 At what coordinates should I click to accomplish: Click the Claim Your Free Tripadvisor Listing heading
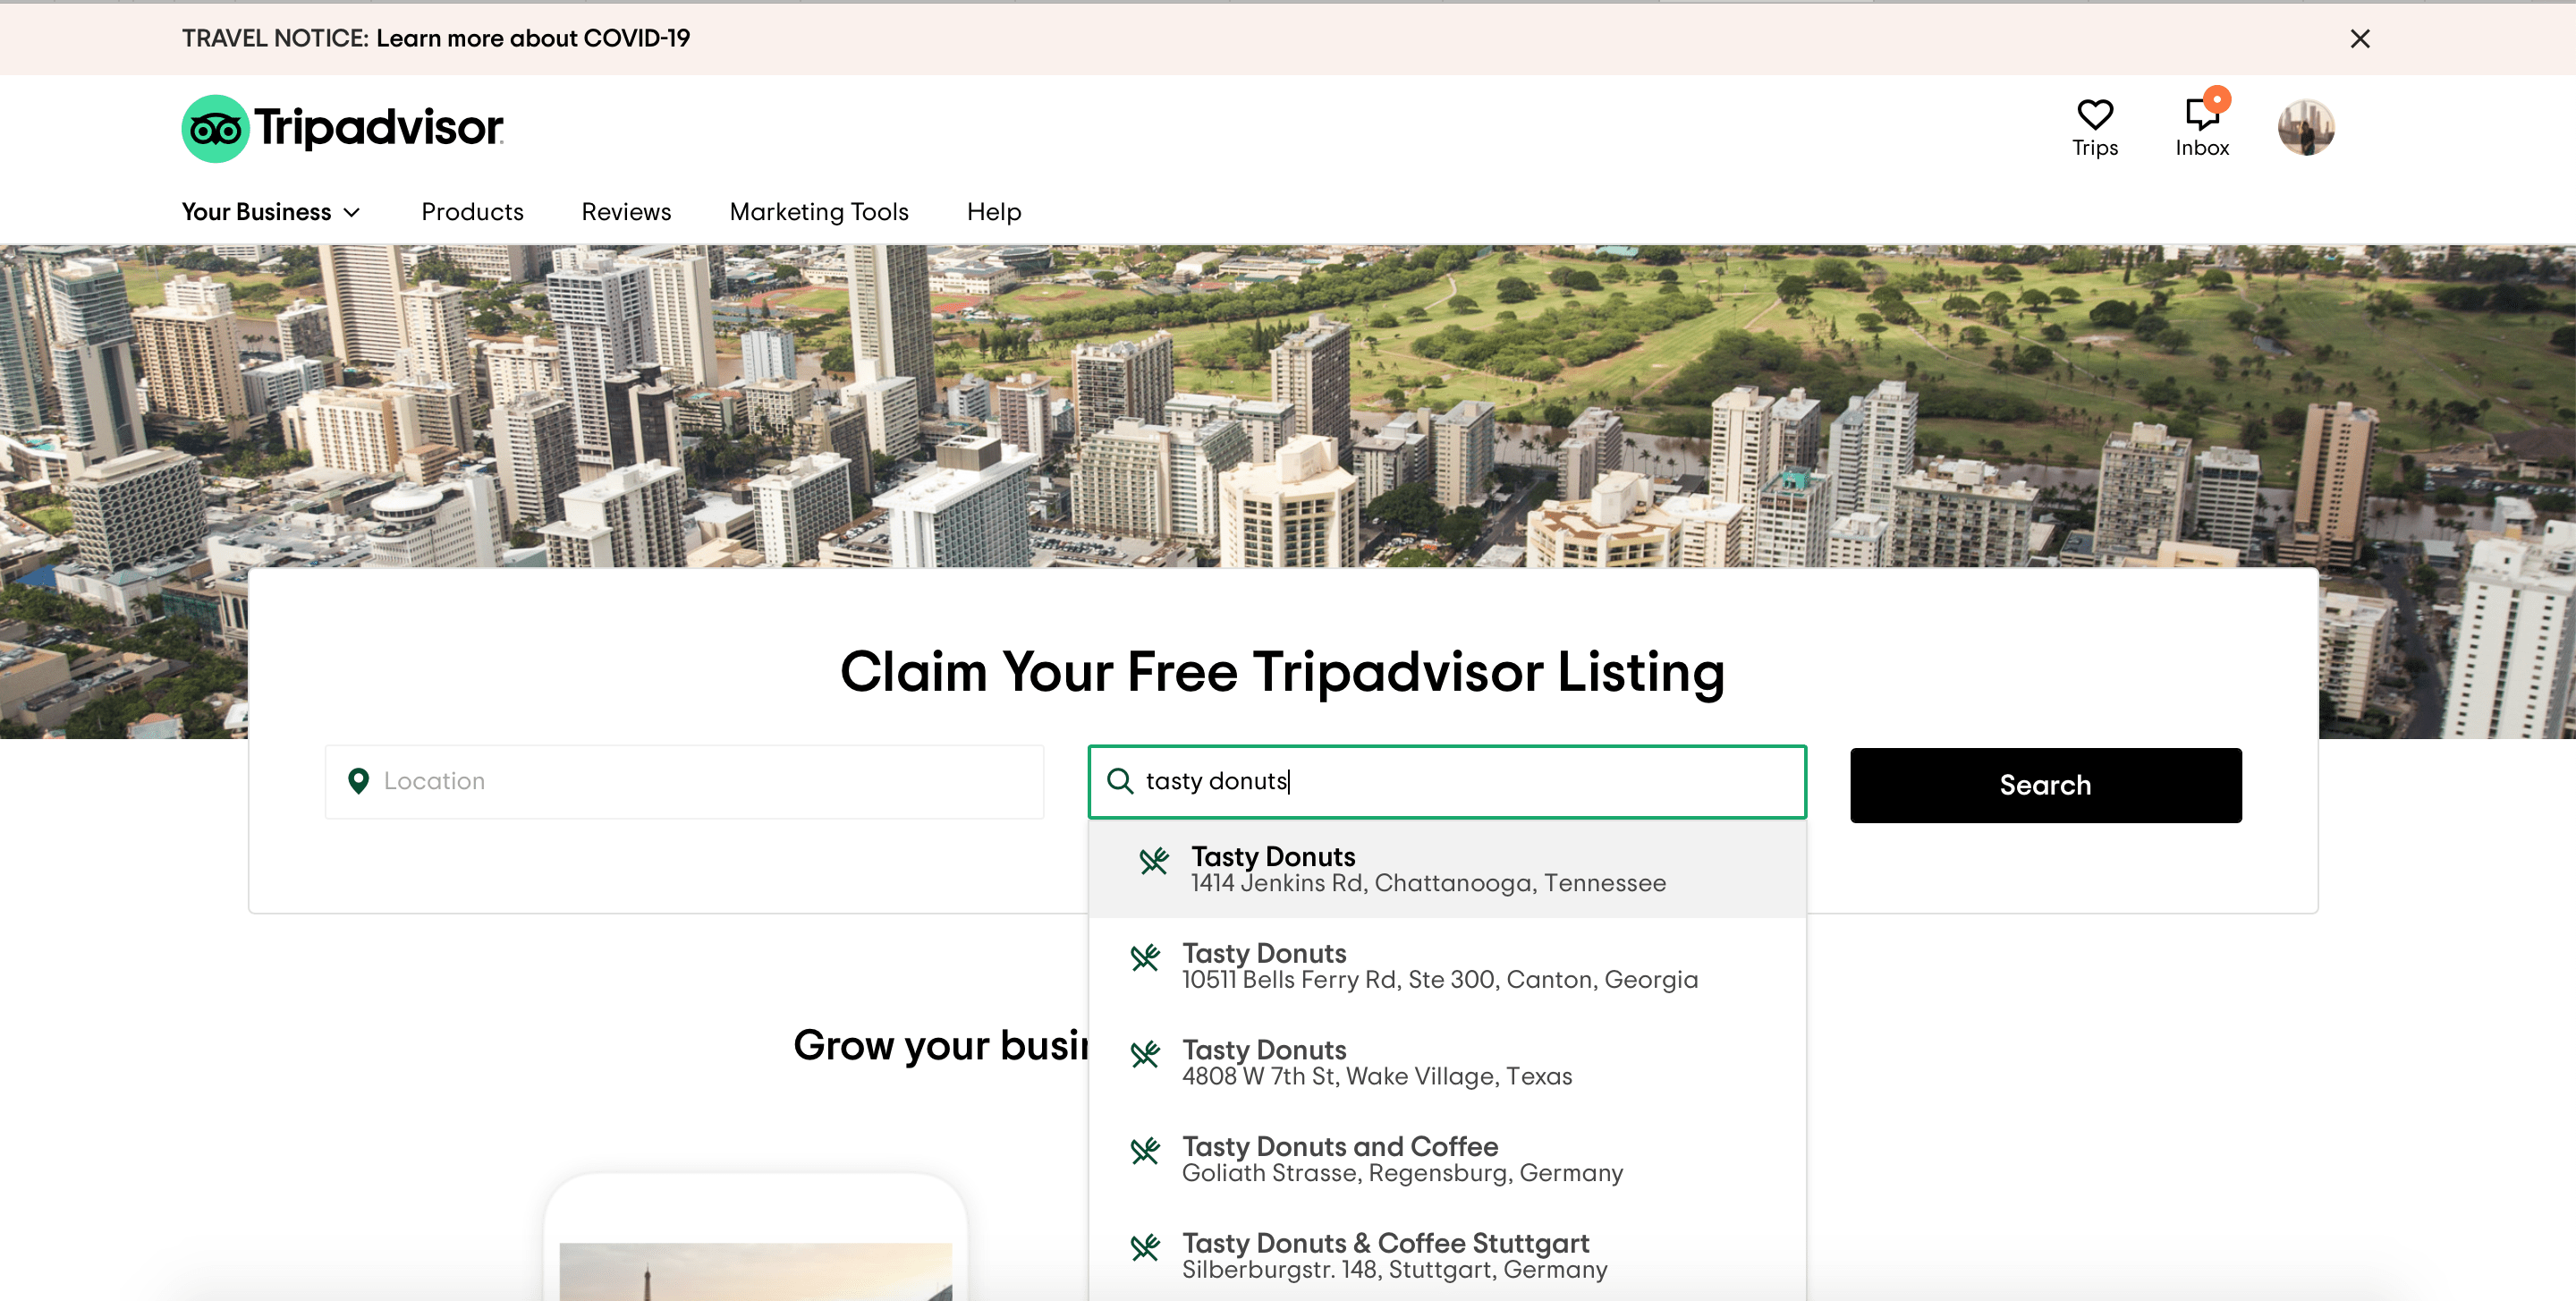click(1282, 671)
